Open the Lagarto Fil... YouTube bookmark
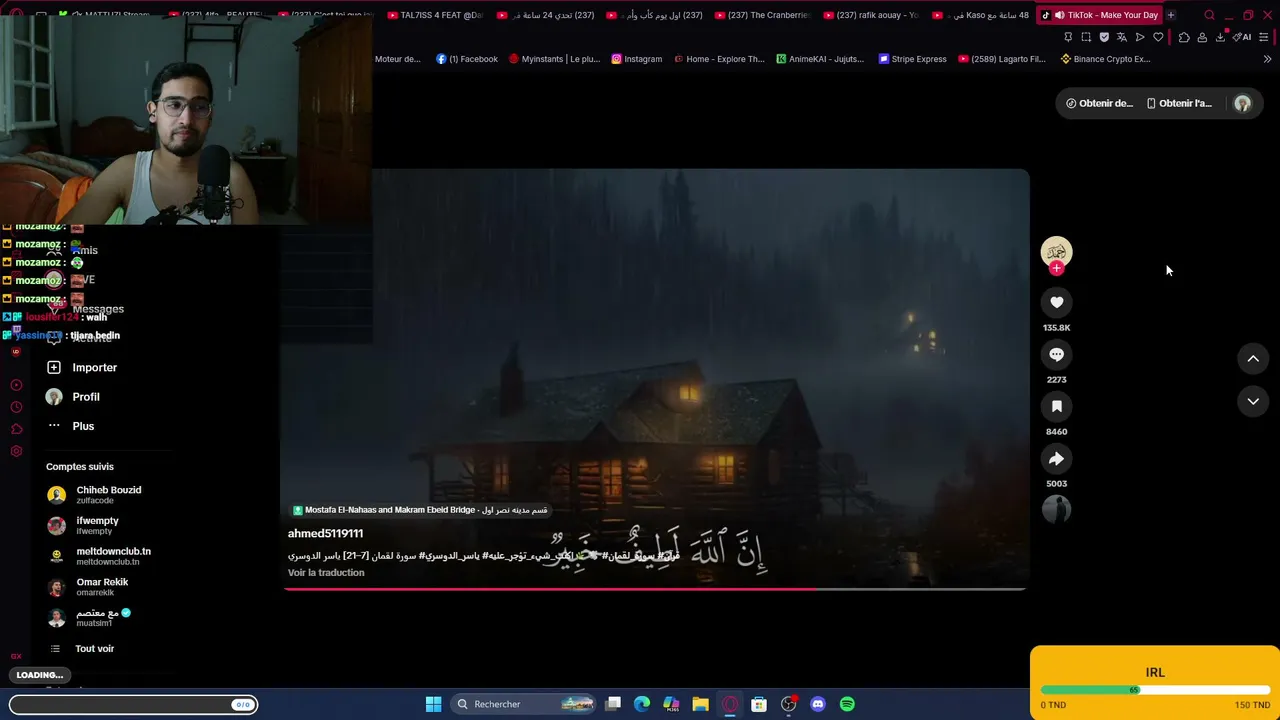 (x=1002, y=59)
